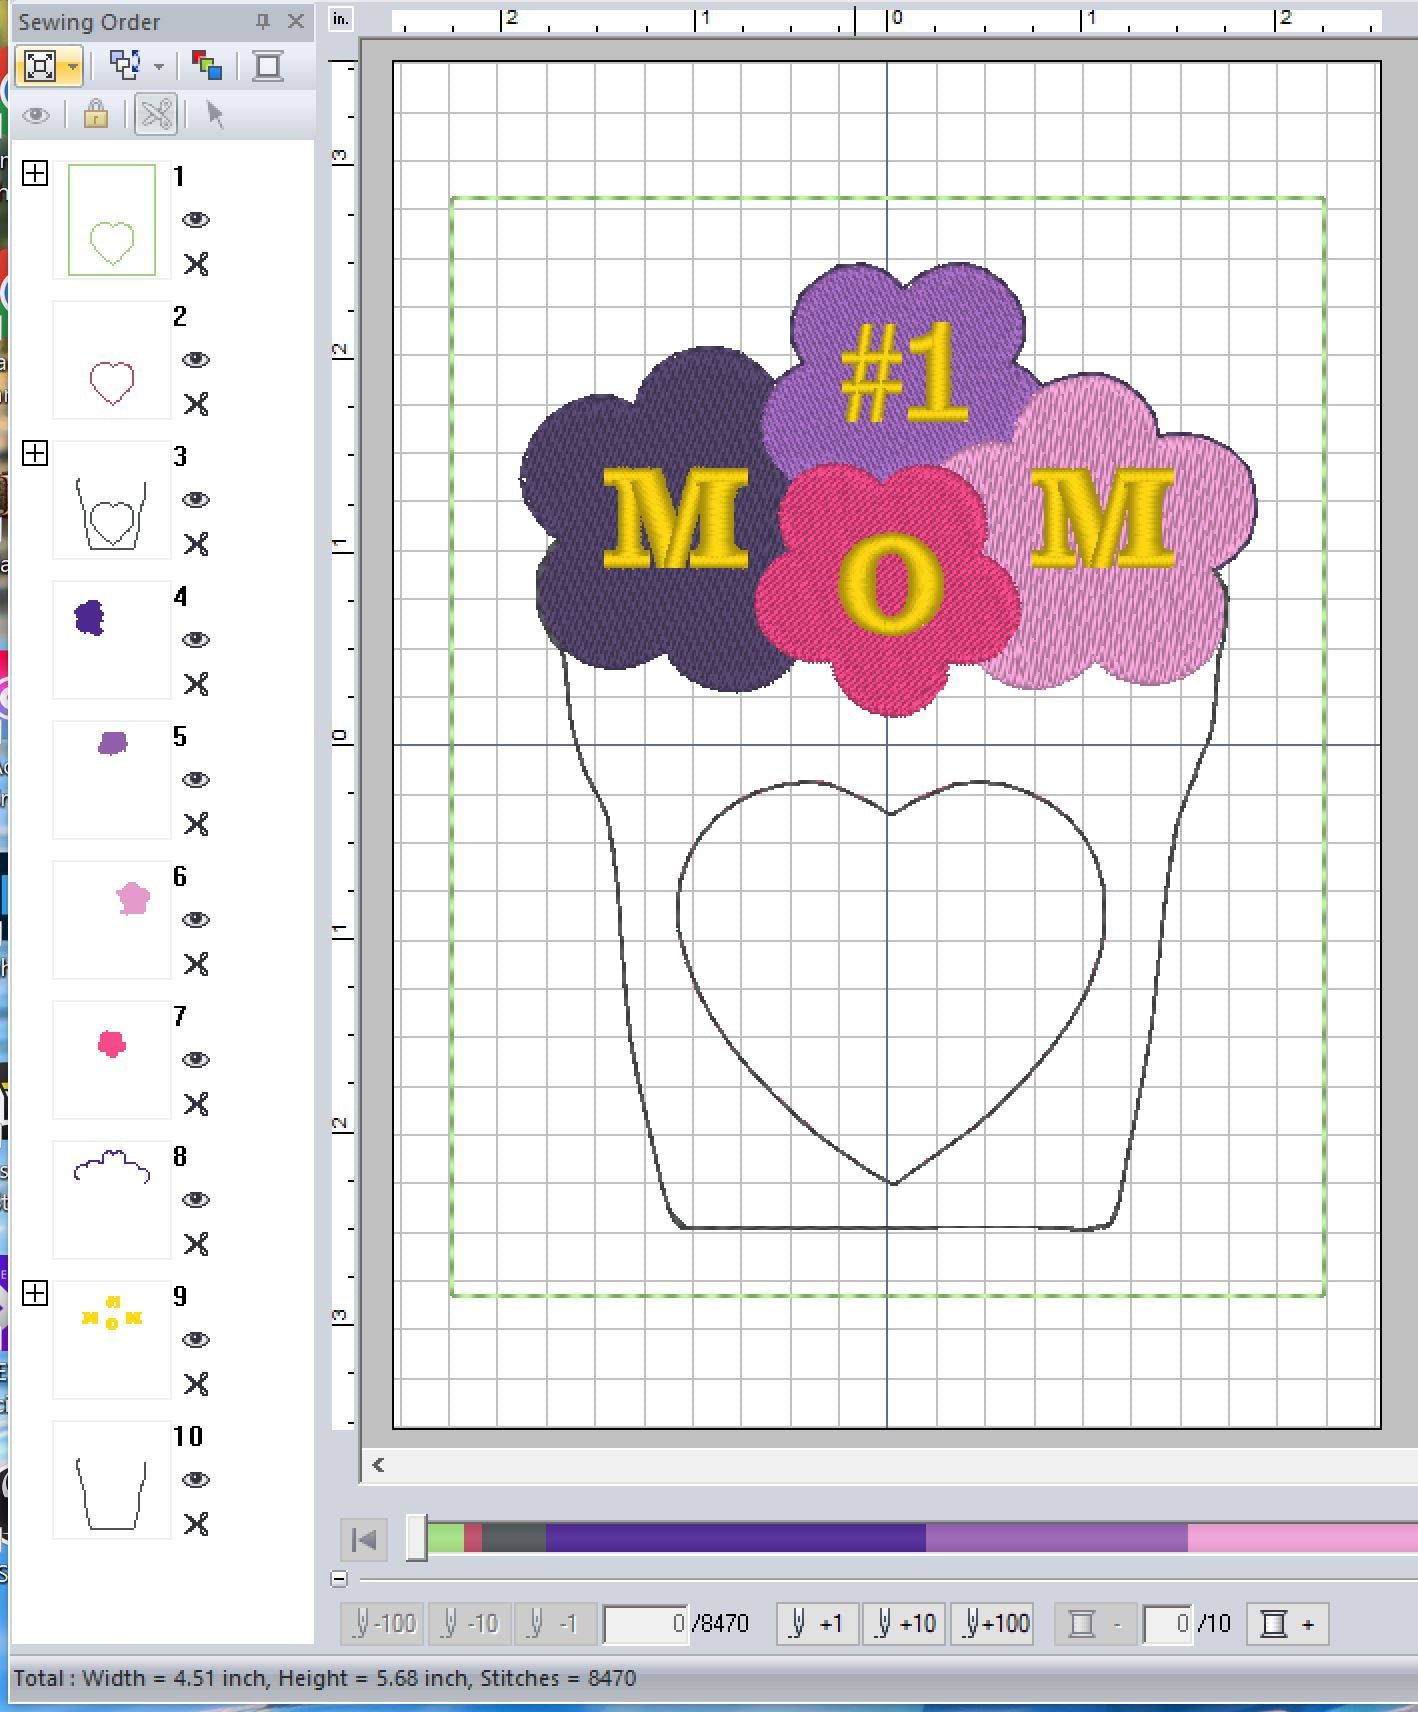This screenshot has height=1712, width=1418.
Task: Select the hot pink flower thumbnail, item 7
Action: click(x=112, y=1060)
